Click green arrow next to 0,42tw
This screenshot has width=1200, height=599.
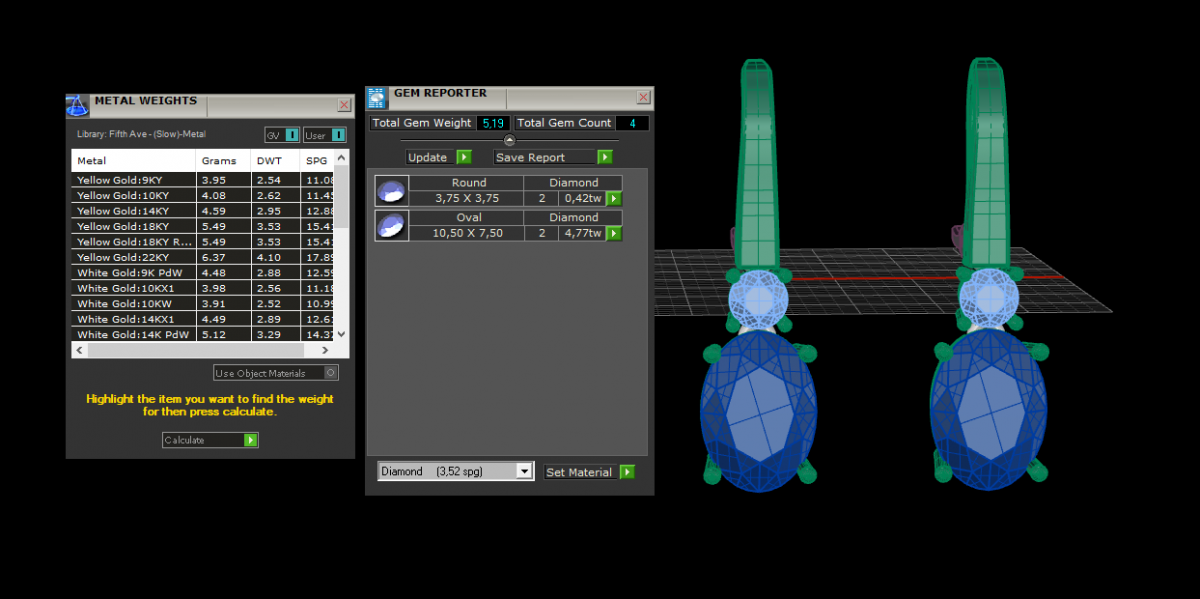[x=614, y=199]
